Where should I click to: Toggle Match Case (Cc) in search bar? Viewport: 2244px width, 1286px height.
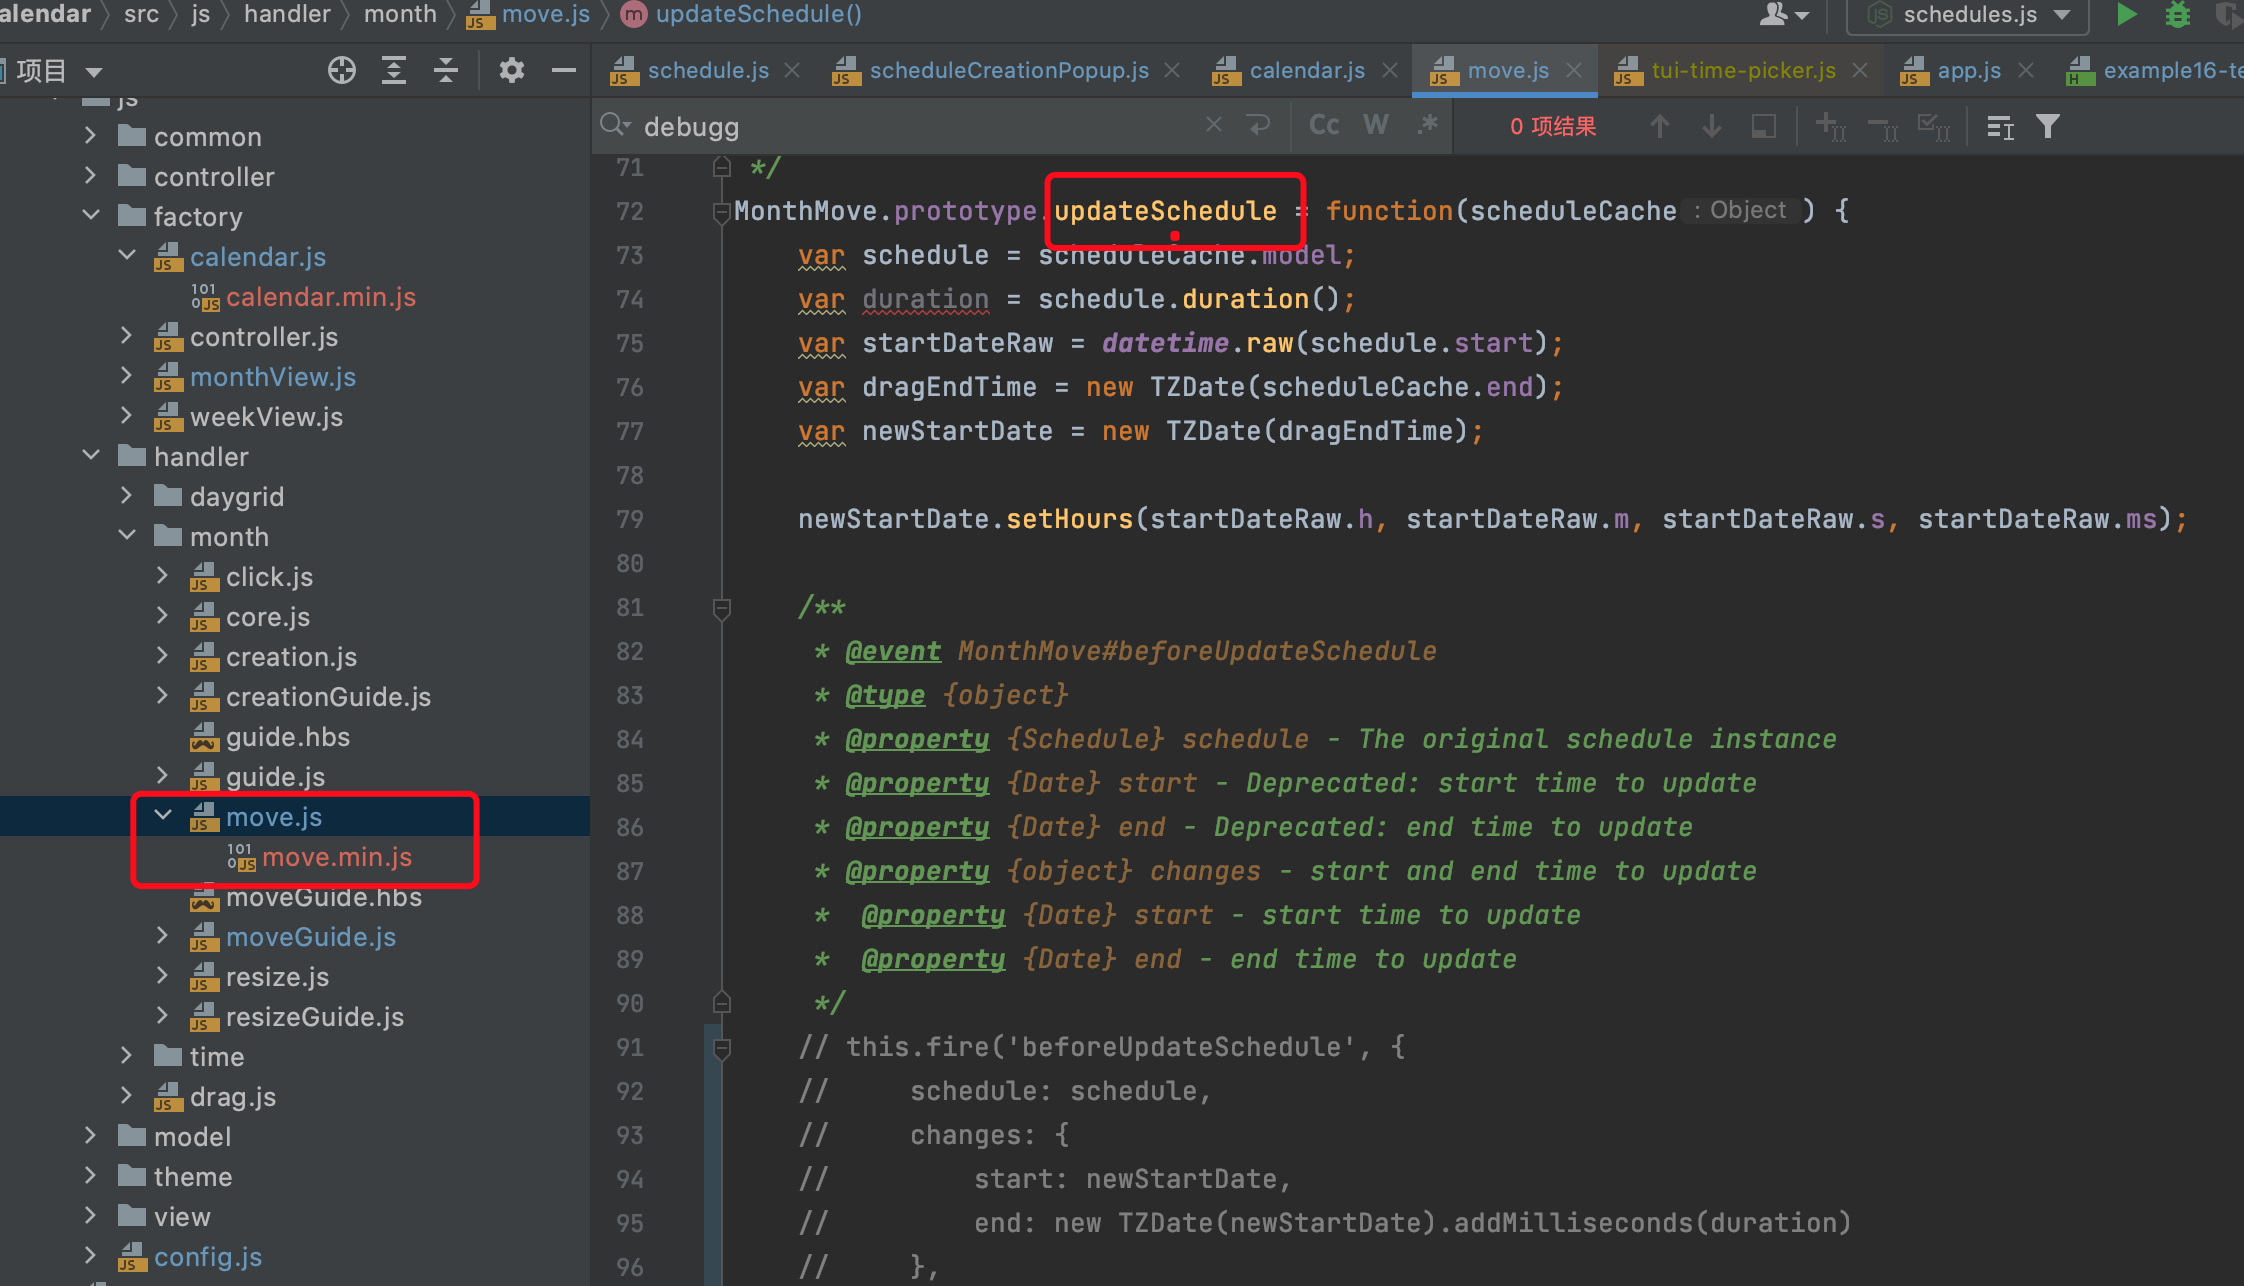tap(1324, 125)
